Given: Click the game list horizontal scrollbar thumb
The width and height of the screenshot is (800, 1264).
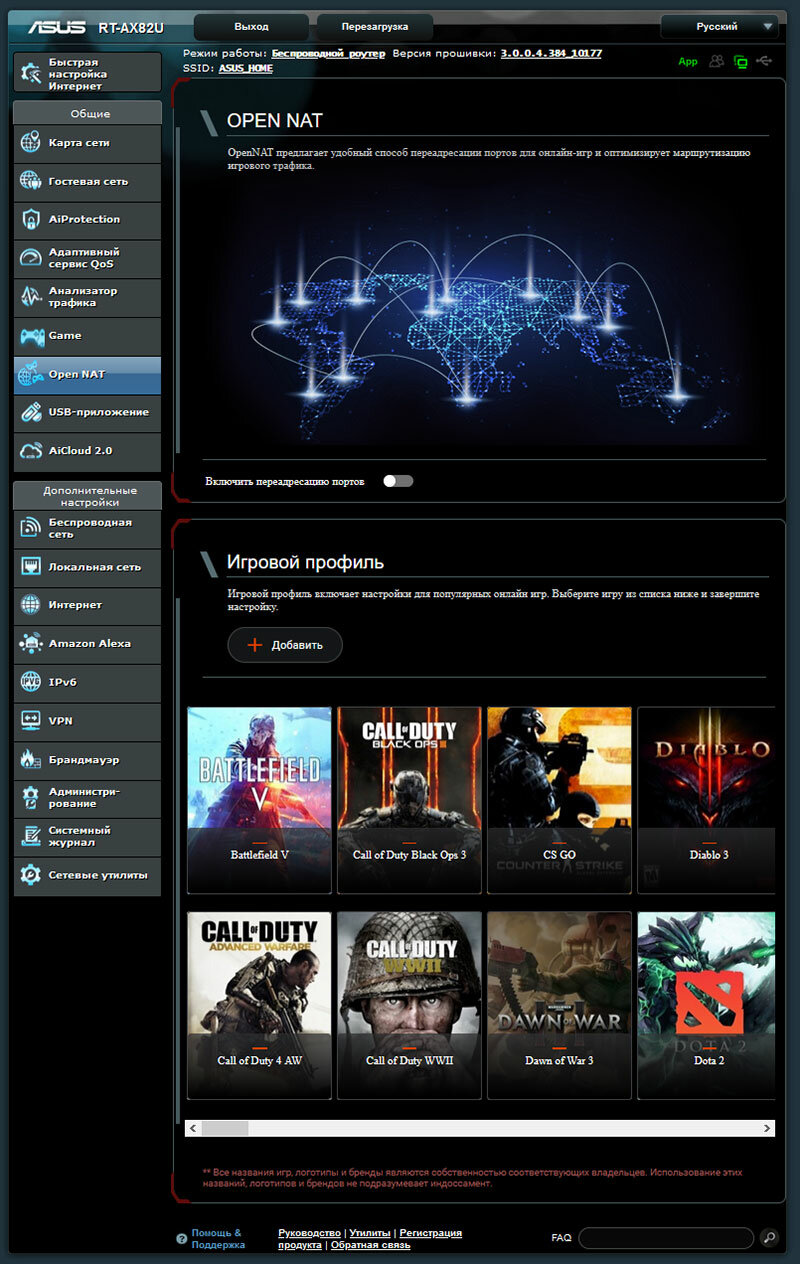Looking at the screenshot, I should pos(225,1128).
